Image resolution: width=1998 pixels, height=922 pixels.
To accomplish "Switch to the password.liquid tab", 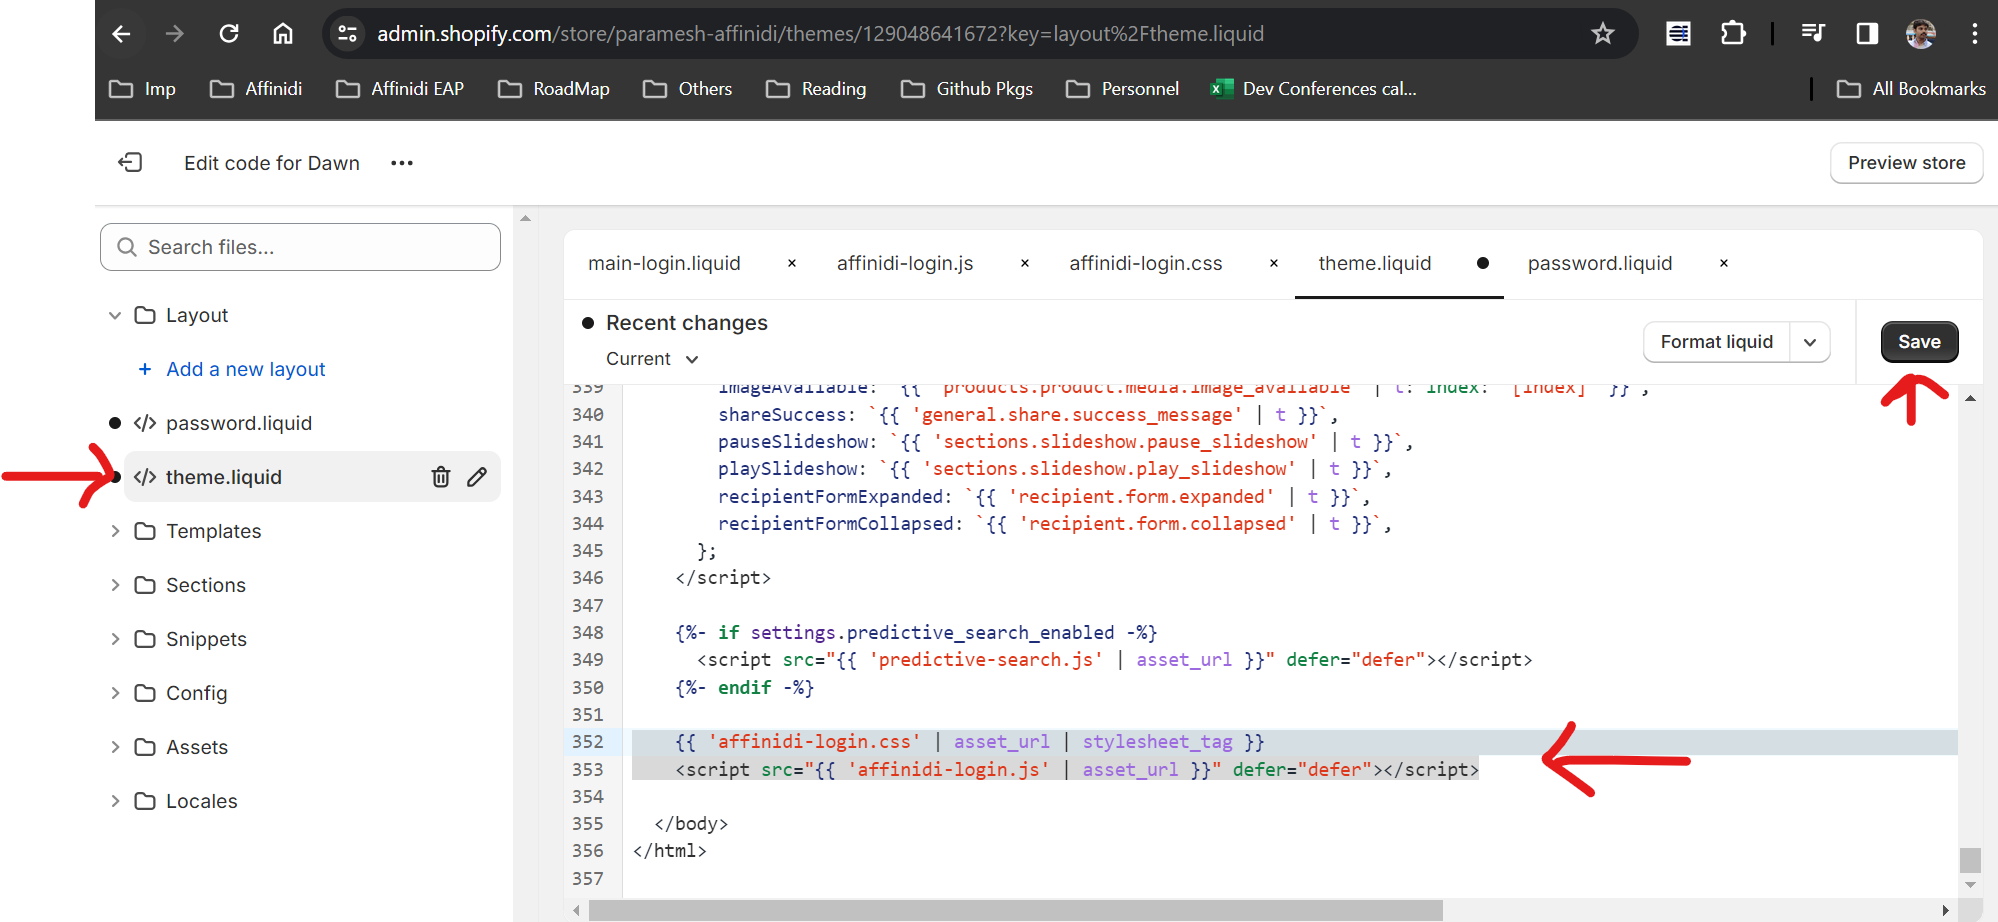I will [1600, 263].
